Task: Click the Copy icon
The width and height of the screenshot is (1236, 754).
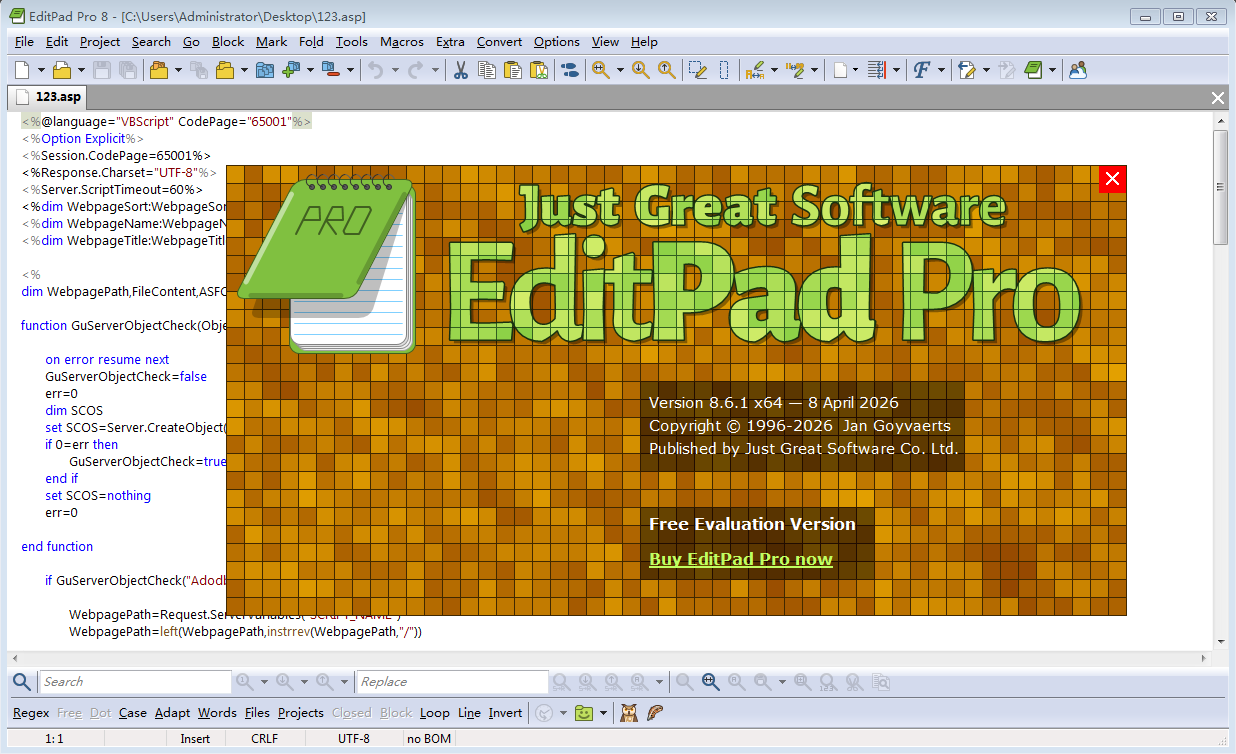Action: point(487,70)
